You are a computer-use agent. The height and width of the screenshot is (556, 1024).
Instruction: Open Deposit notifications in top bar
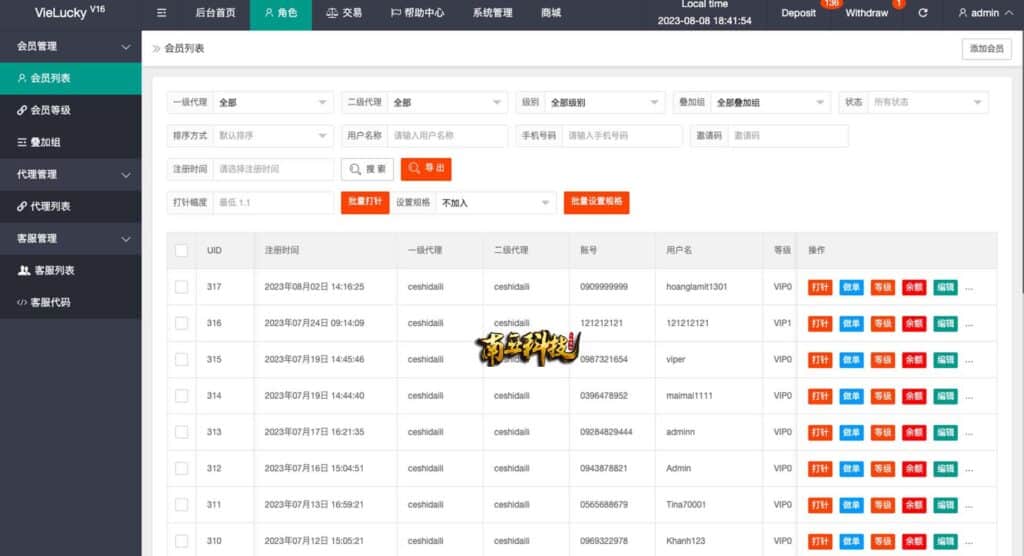pyautogui.click(x=799, y=12)
